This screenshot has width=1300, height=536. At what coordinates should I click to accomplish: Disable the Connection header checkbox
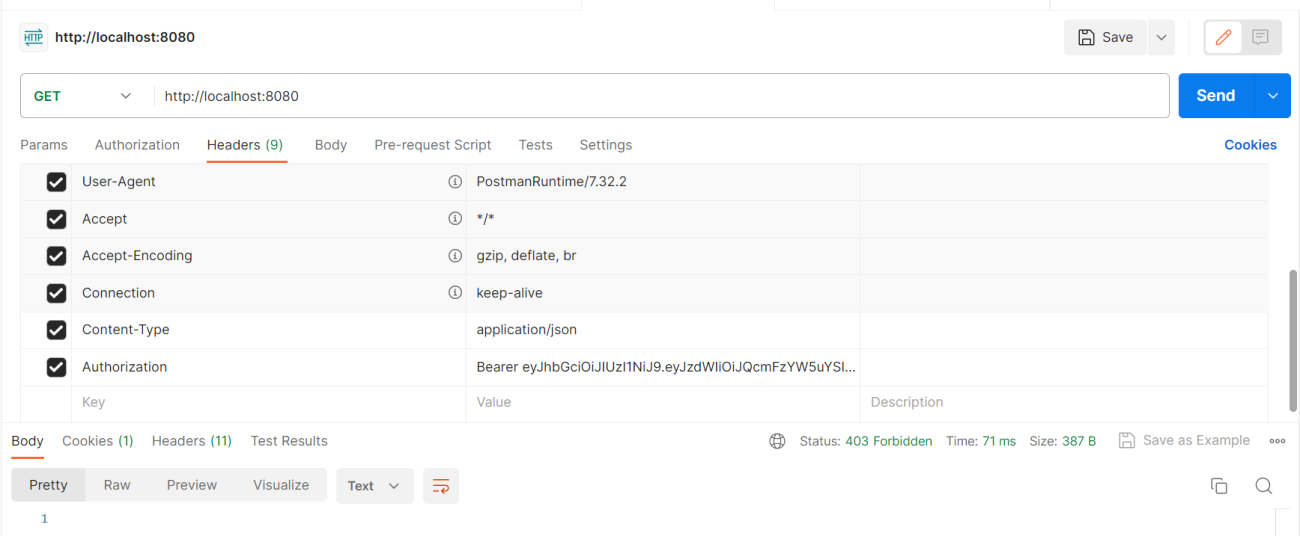coord(56,293)
